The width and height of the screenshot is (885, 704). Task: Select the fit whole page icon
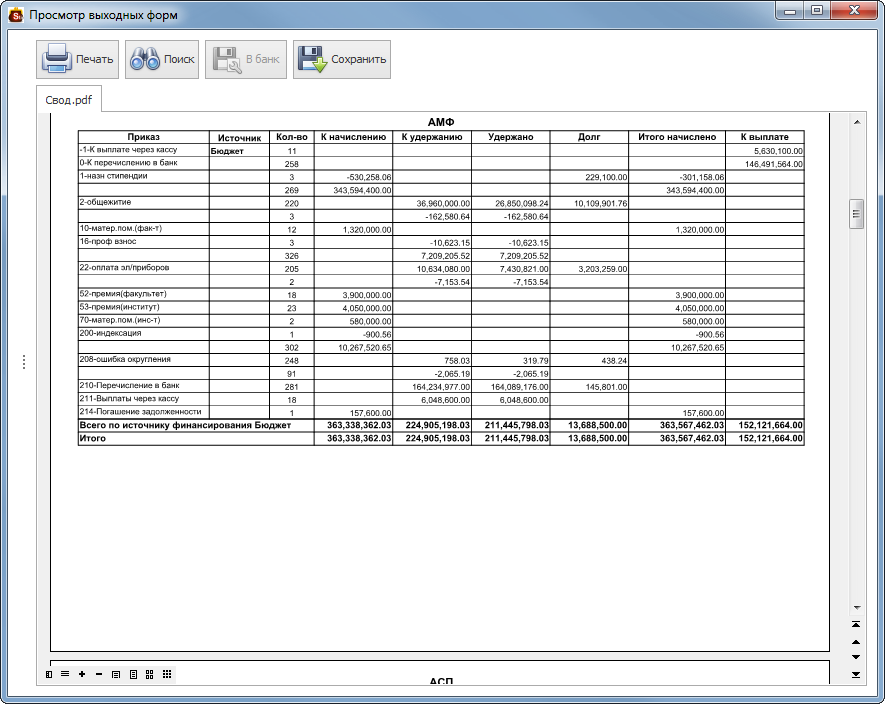[133, 674]
